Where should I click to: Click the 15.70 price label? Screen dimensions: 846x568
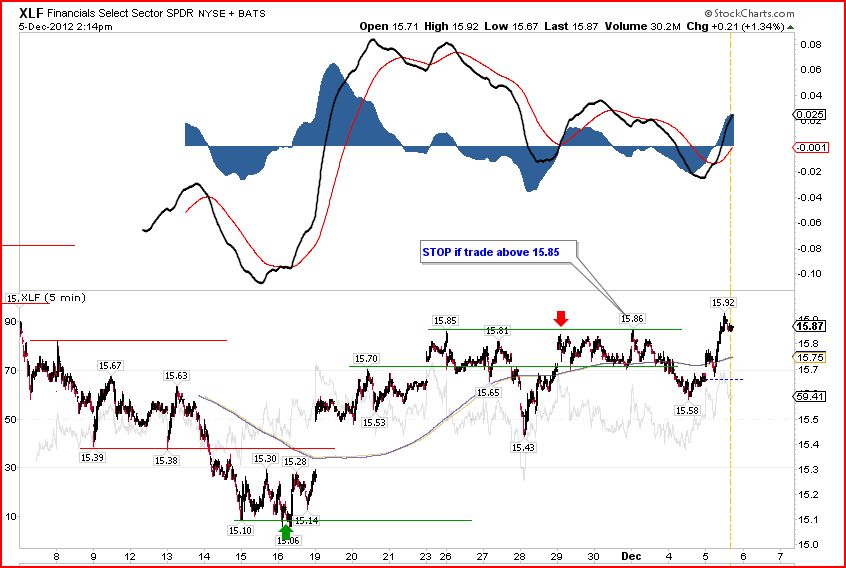point(366,359)
